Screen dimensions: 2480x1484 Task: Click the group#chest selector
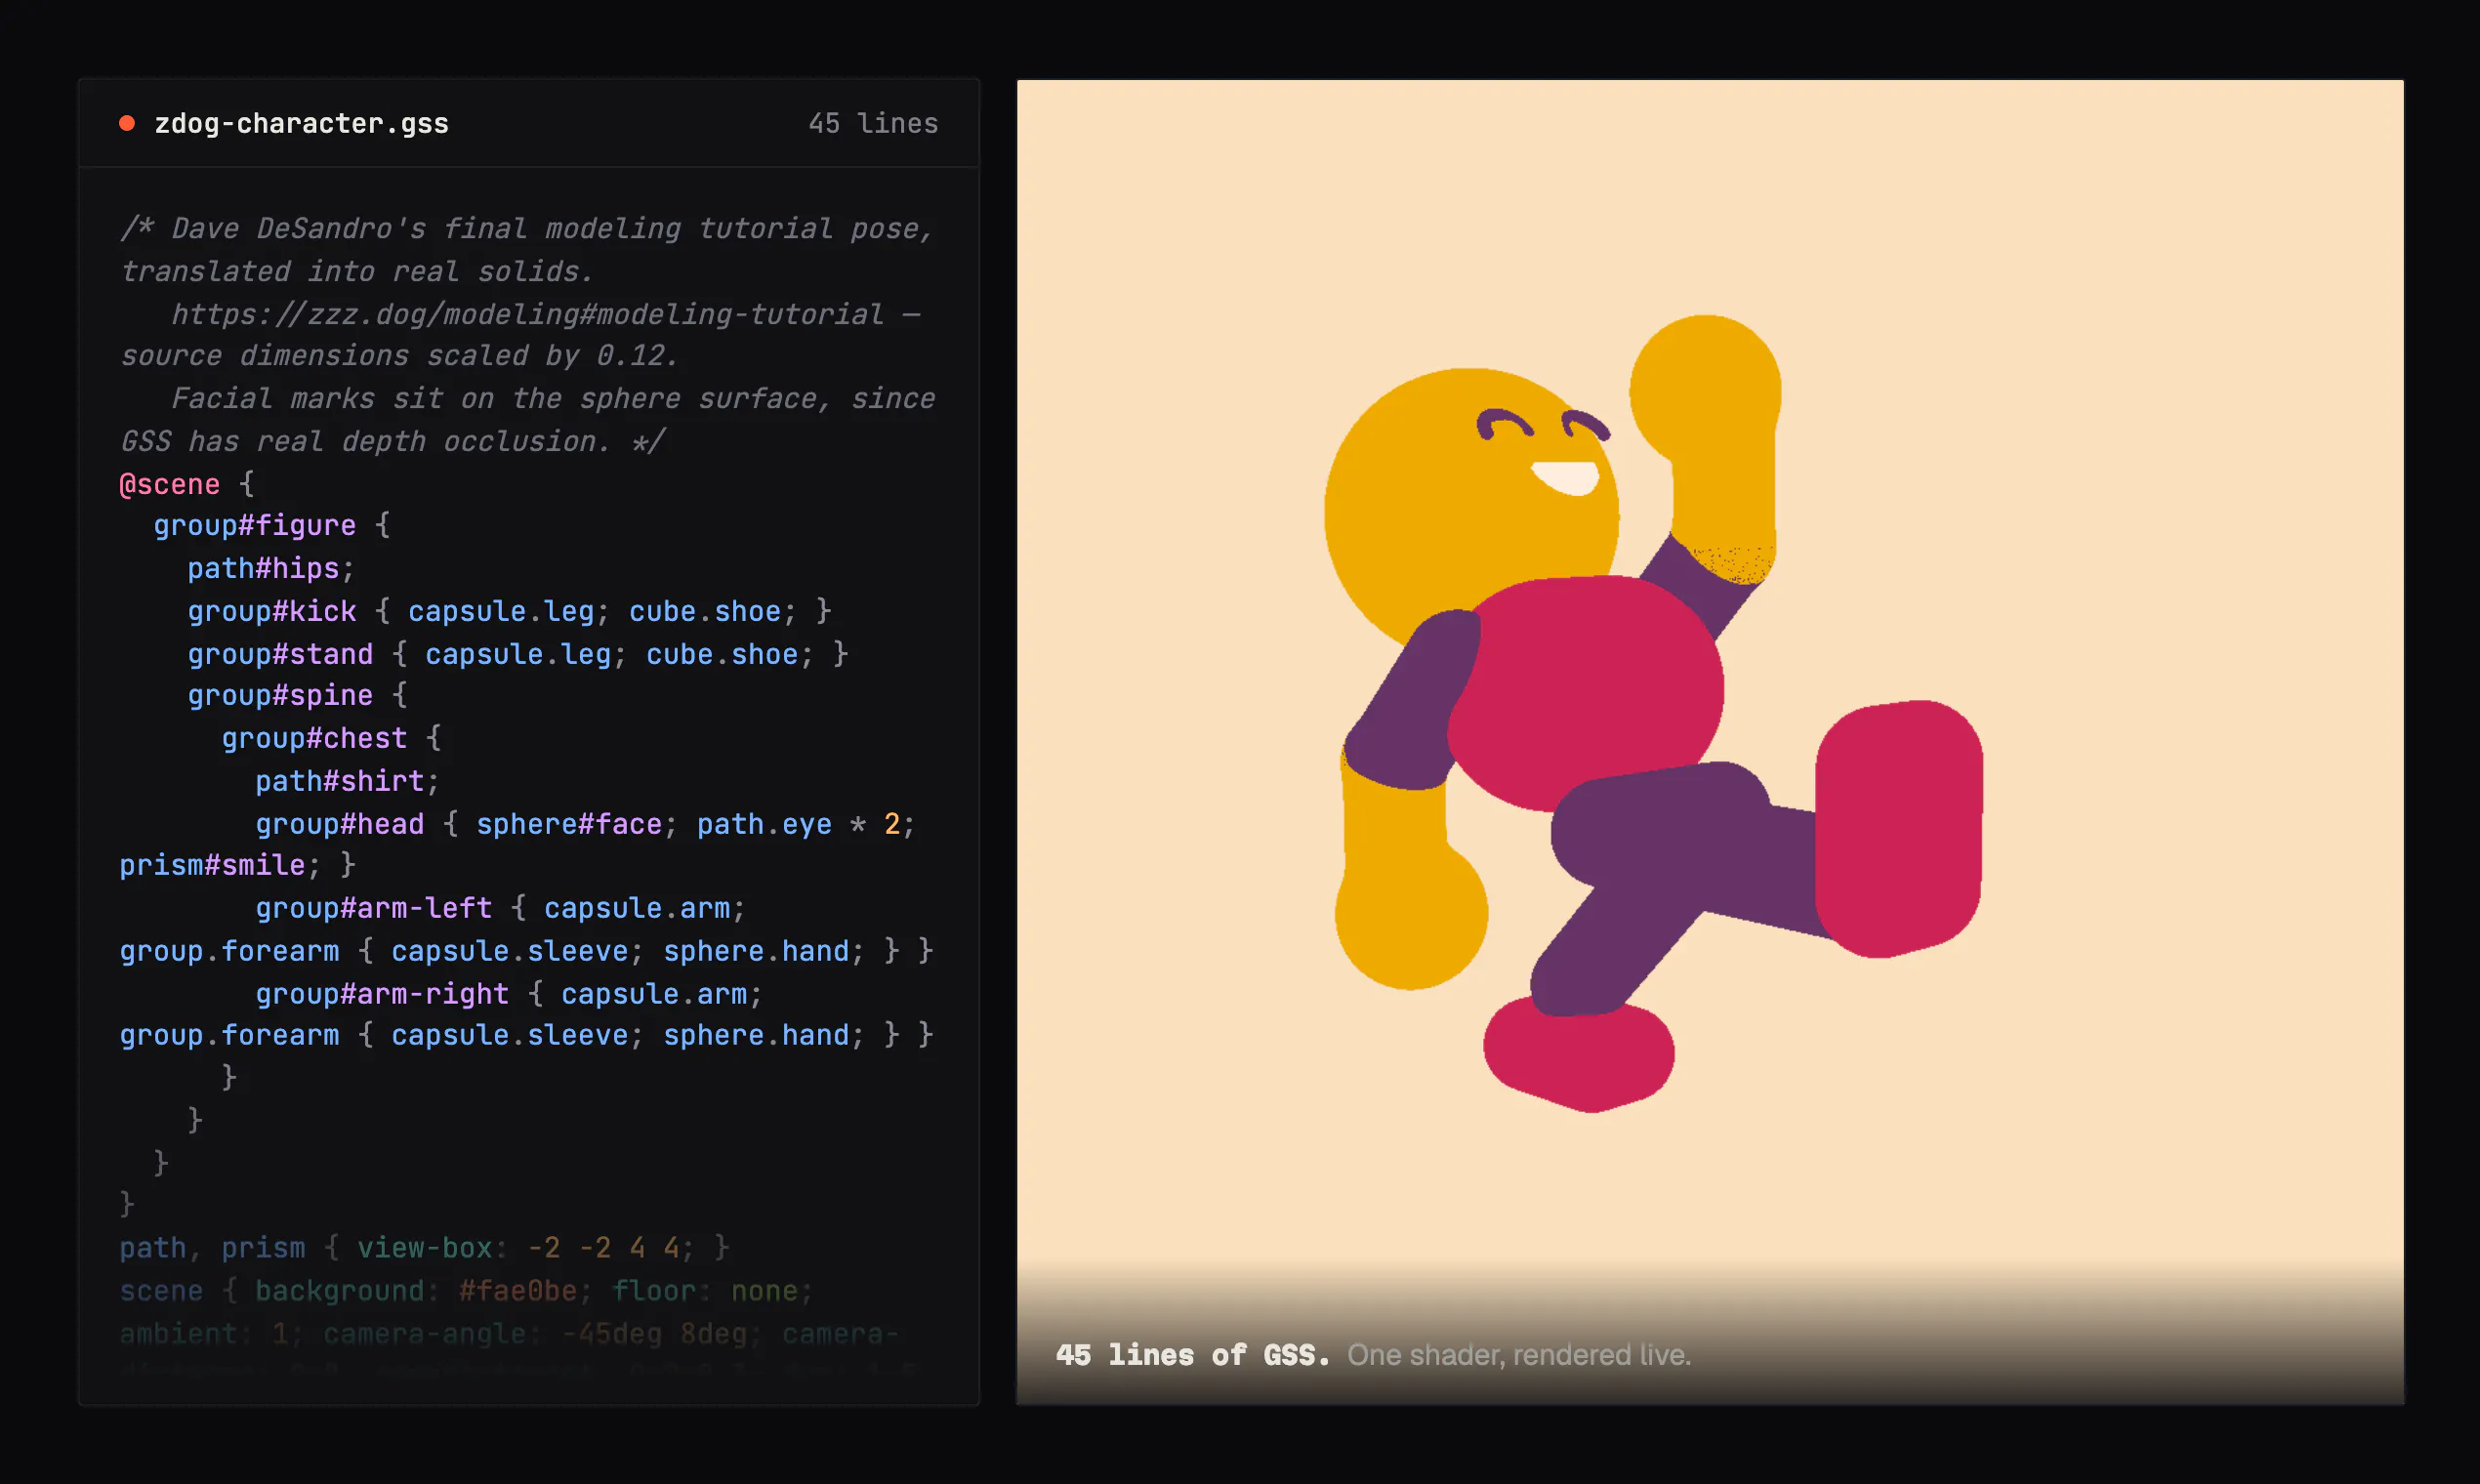(x=314, y=738)
